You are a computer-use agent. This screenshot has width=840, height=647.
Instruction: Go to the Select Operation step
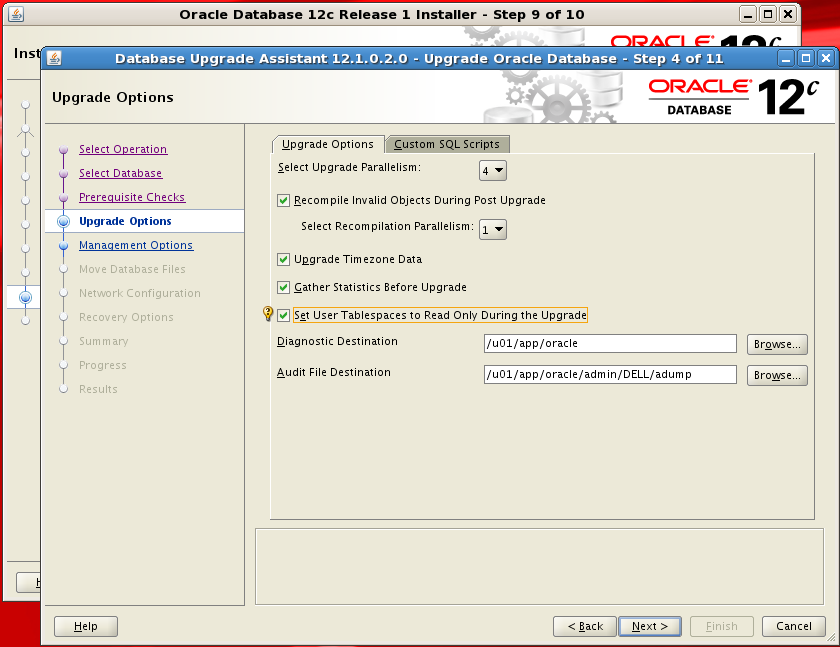pos(123,149)
